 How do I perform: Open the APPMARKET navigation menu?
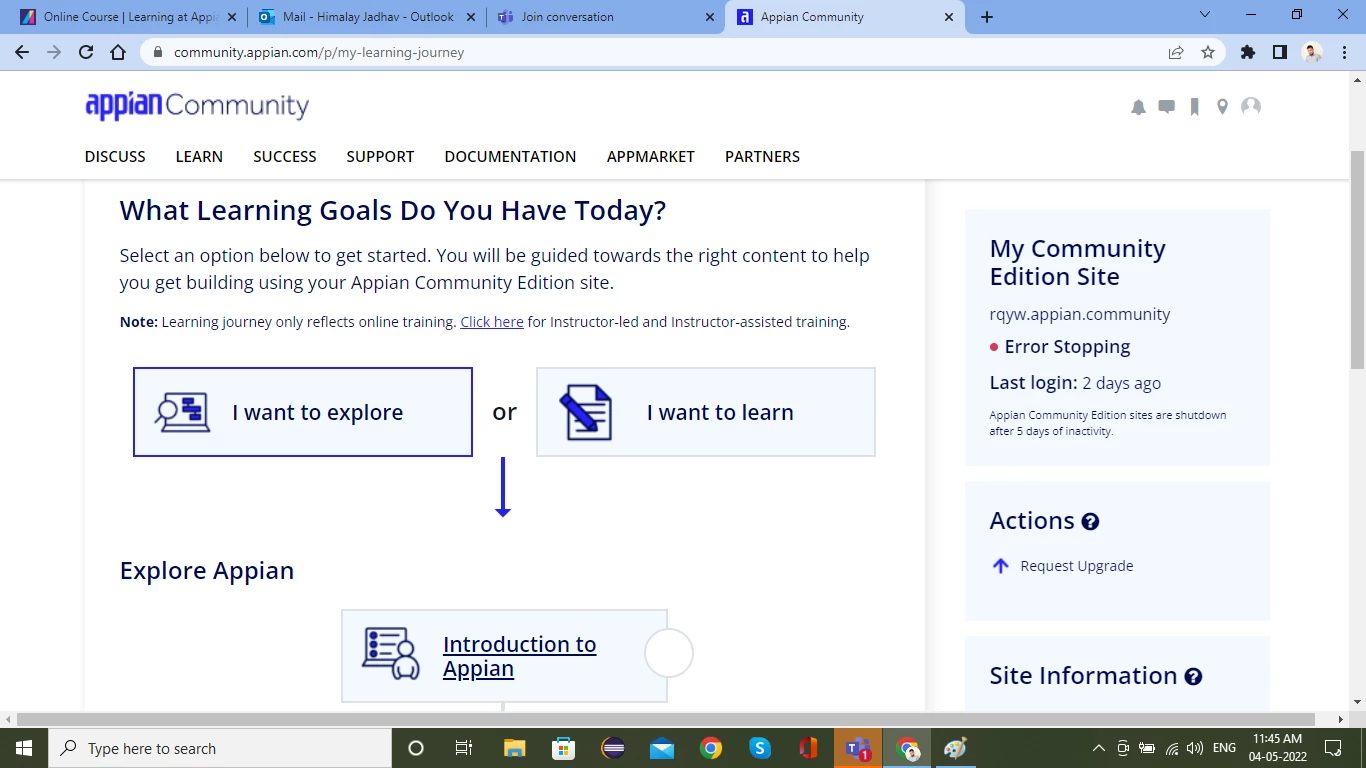click(651, 157)
